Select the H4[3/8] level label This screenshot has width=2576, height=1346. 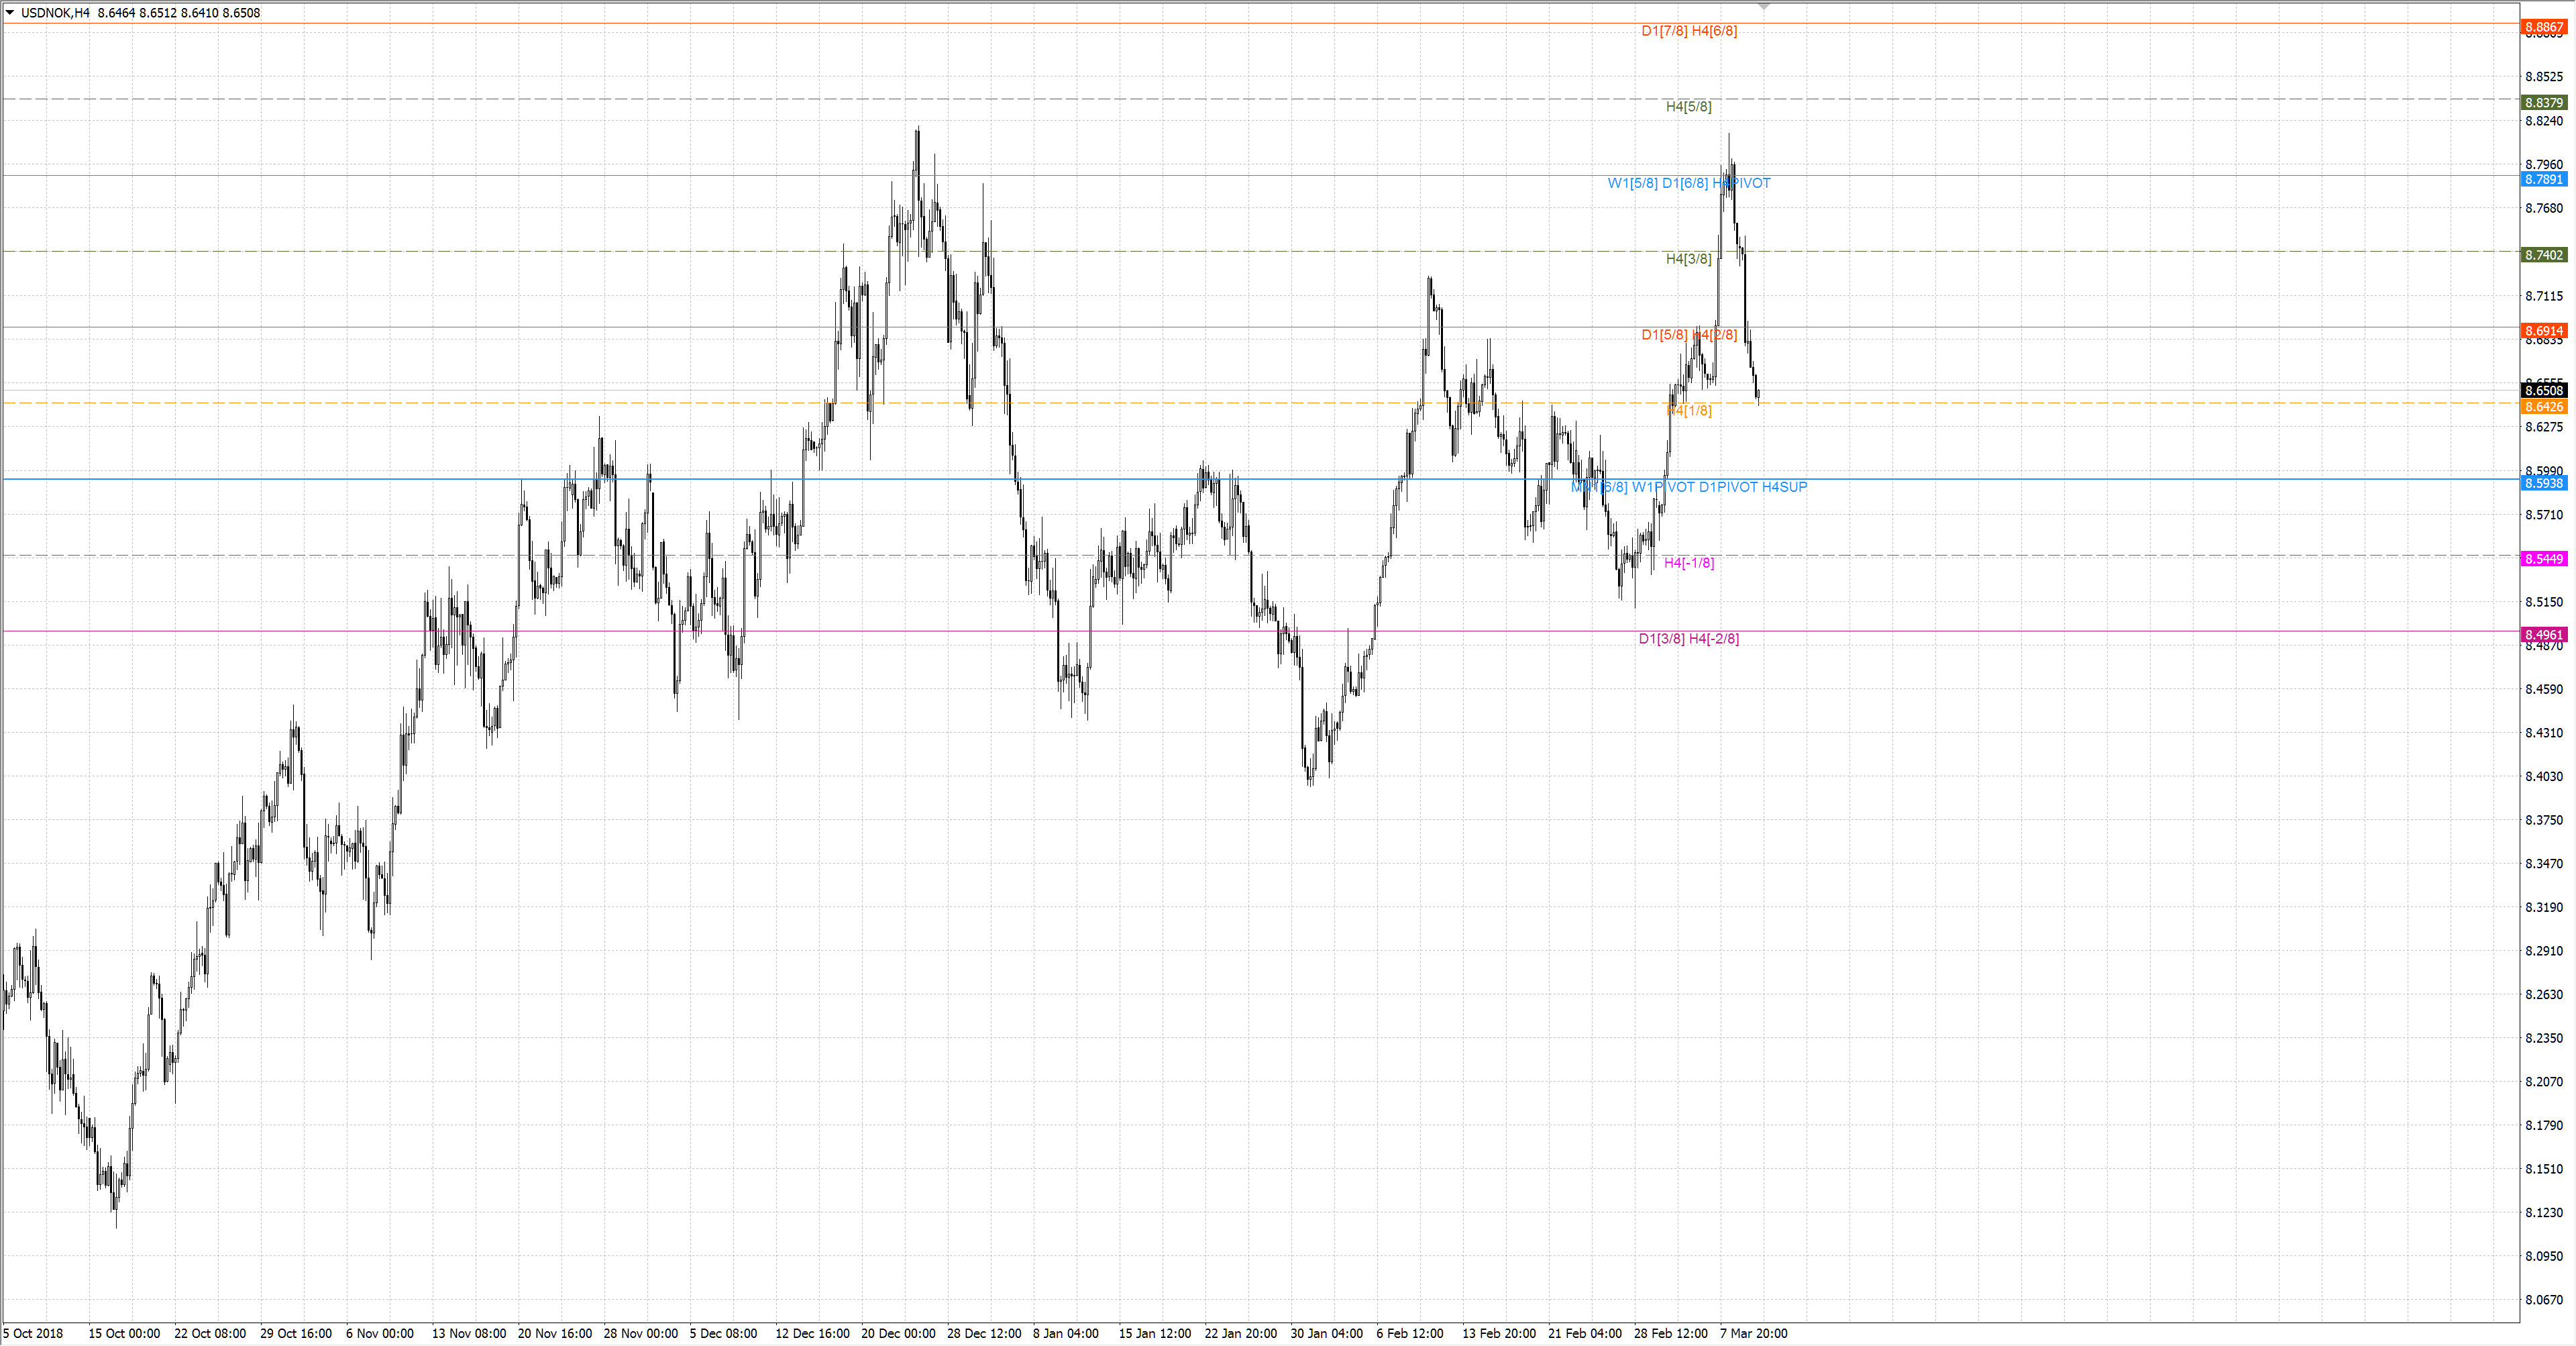coord(1688,259)
